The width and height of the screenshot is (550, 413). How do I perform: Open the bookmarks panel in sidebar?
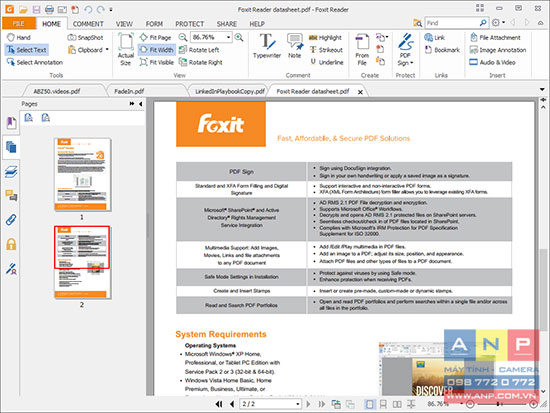tap(11, 123)
